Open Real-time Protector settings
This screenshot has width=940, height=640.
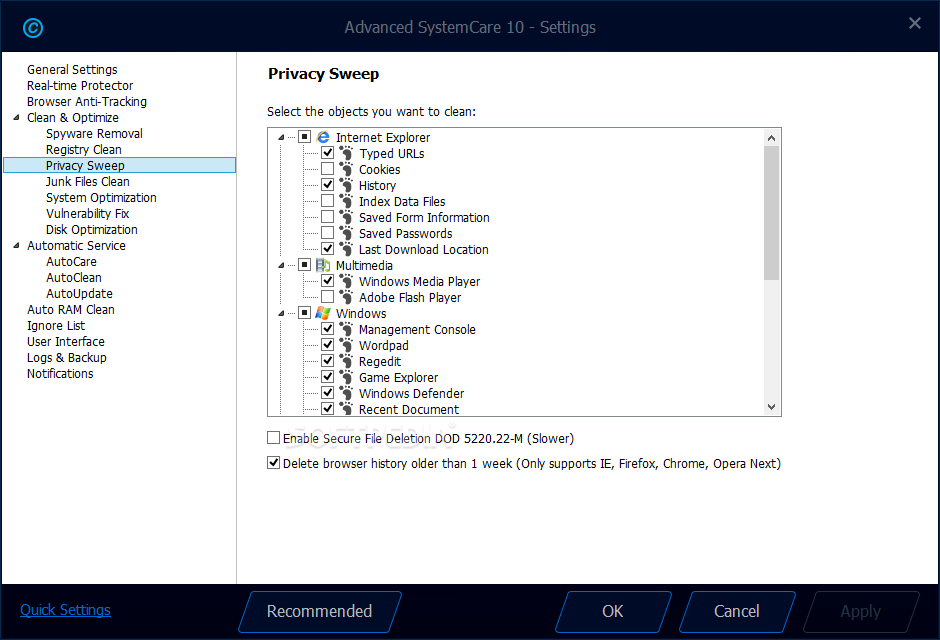(80, 86)
